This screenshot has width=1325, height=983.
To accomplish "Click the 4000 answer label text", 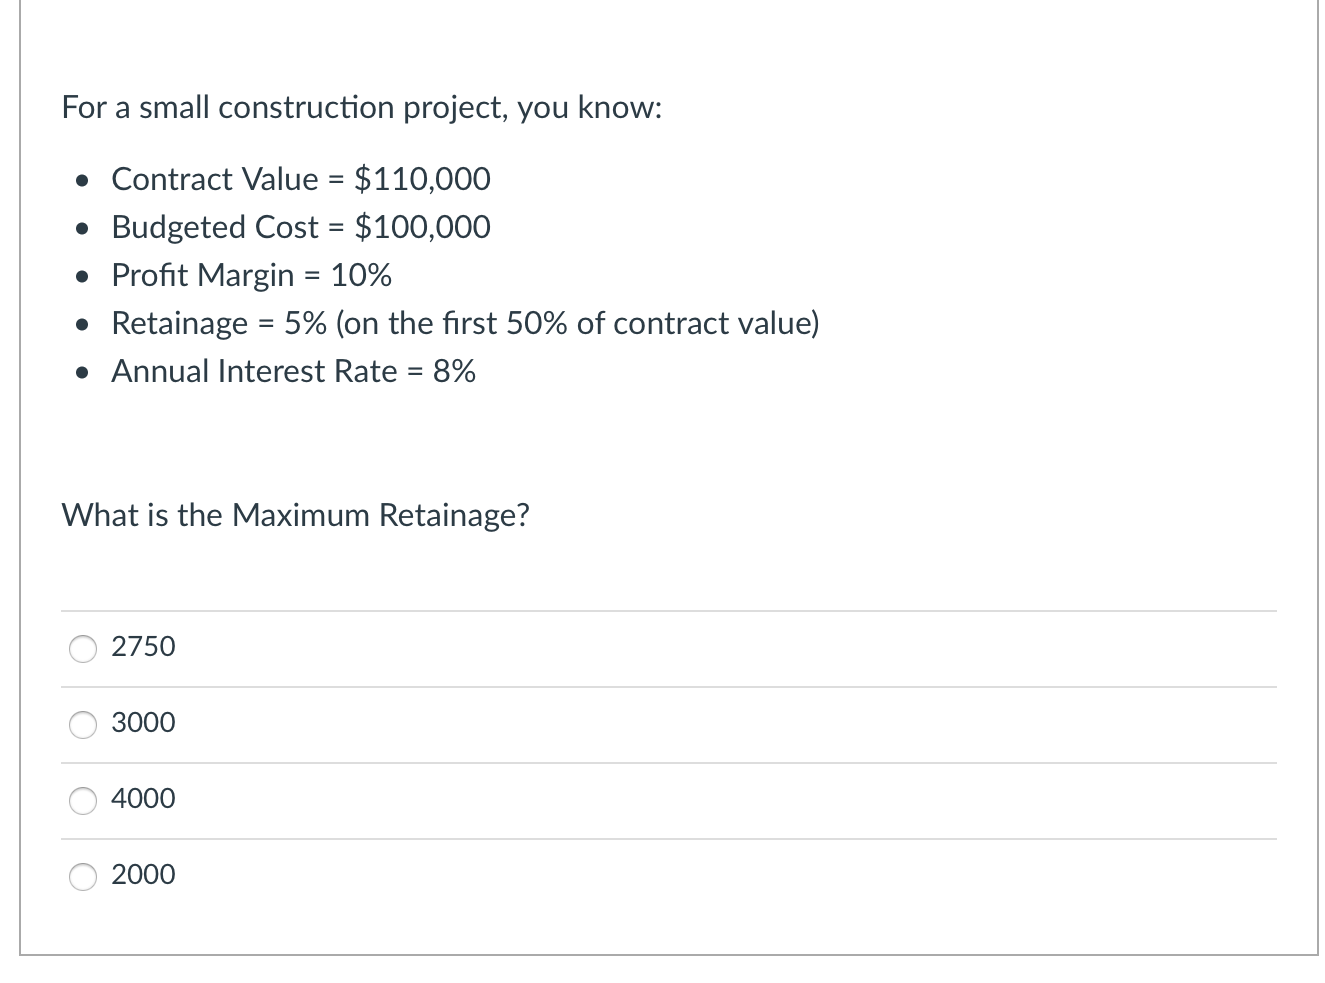I will coord(143,799).
